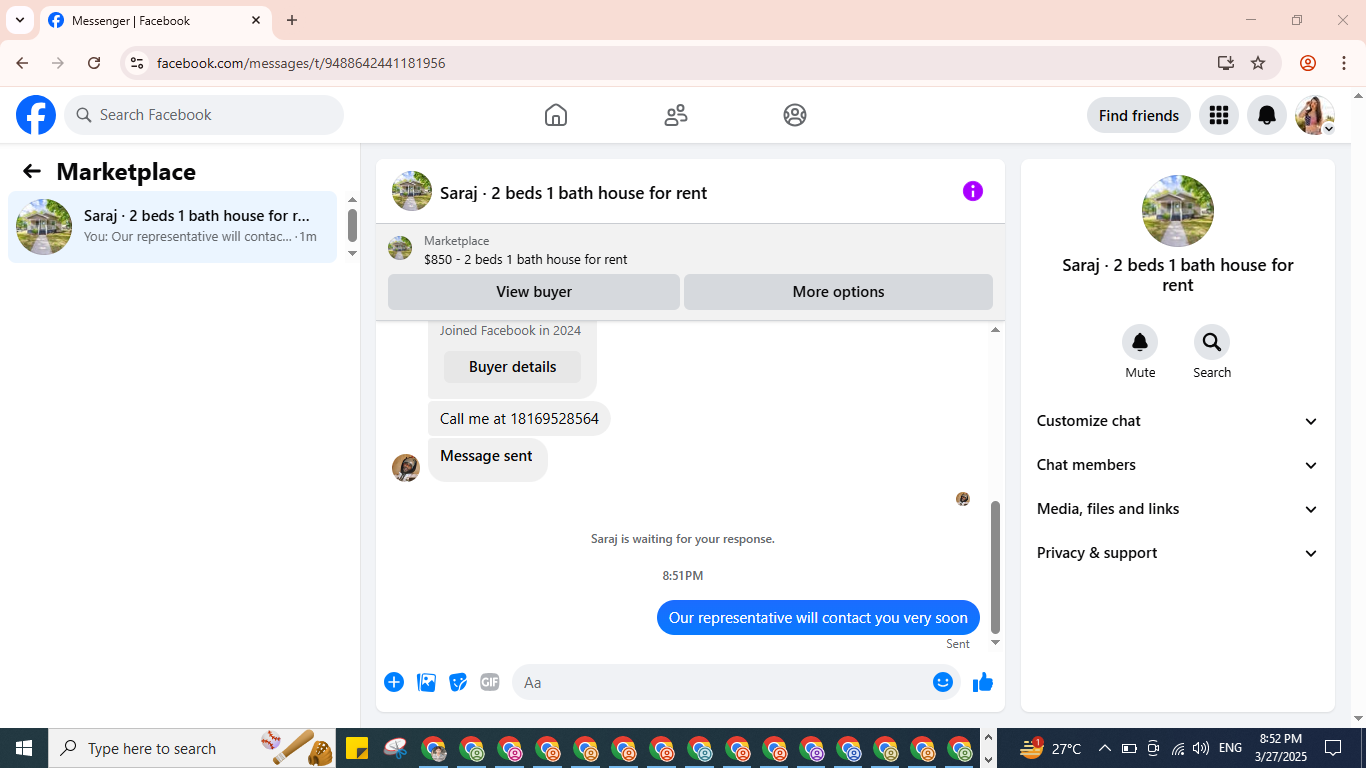
Task: Open conversation information purple icon
Action: point(973,191)
